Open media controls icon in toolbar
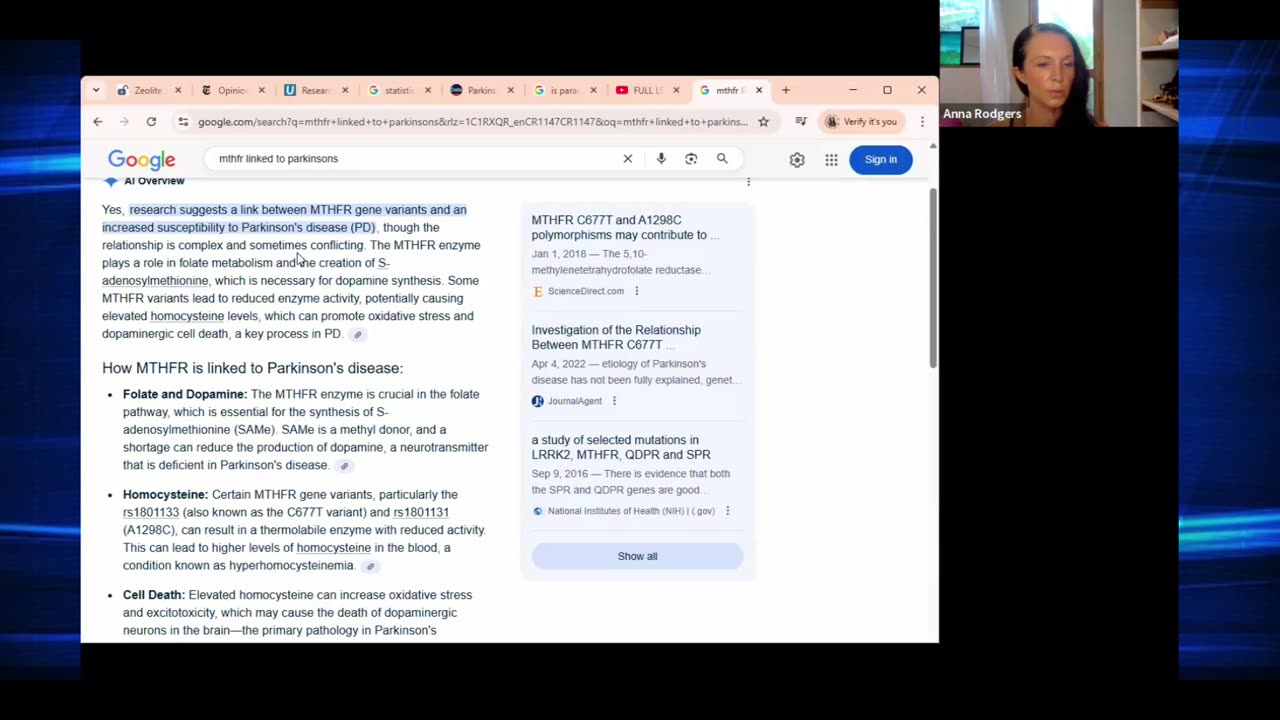Screen dimensions: 1280x720 [x=801, y=122]
